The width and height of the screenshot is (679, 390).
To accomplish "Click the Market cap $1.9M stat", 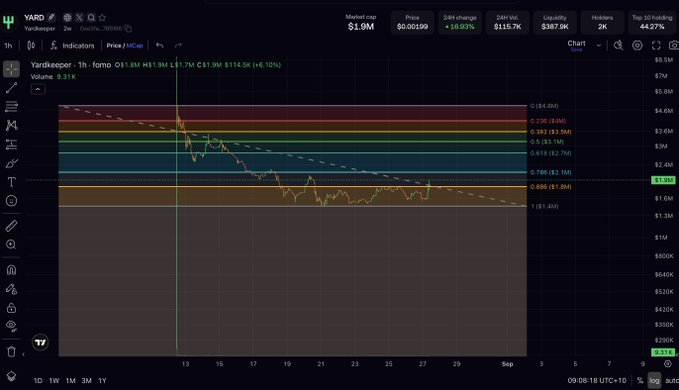I will (x=361, y=23).
